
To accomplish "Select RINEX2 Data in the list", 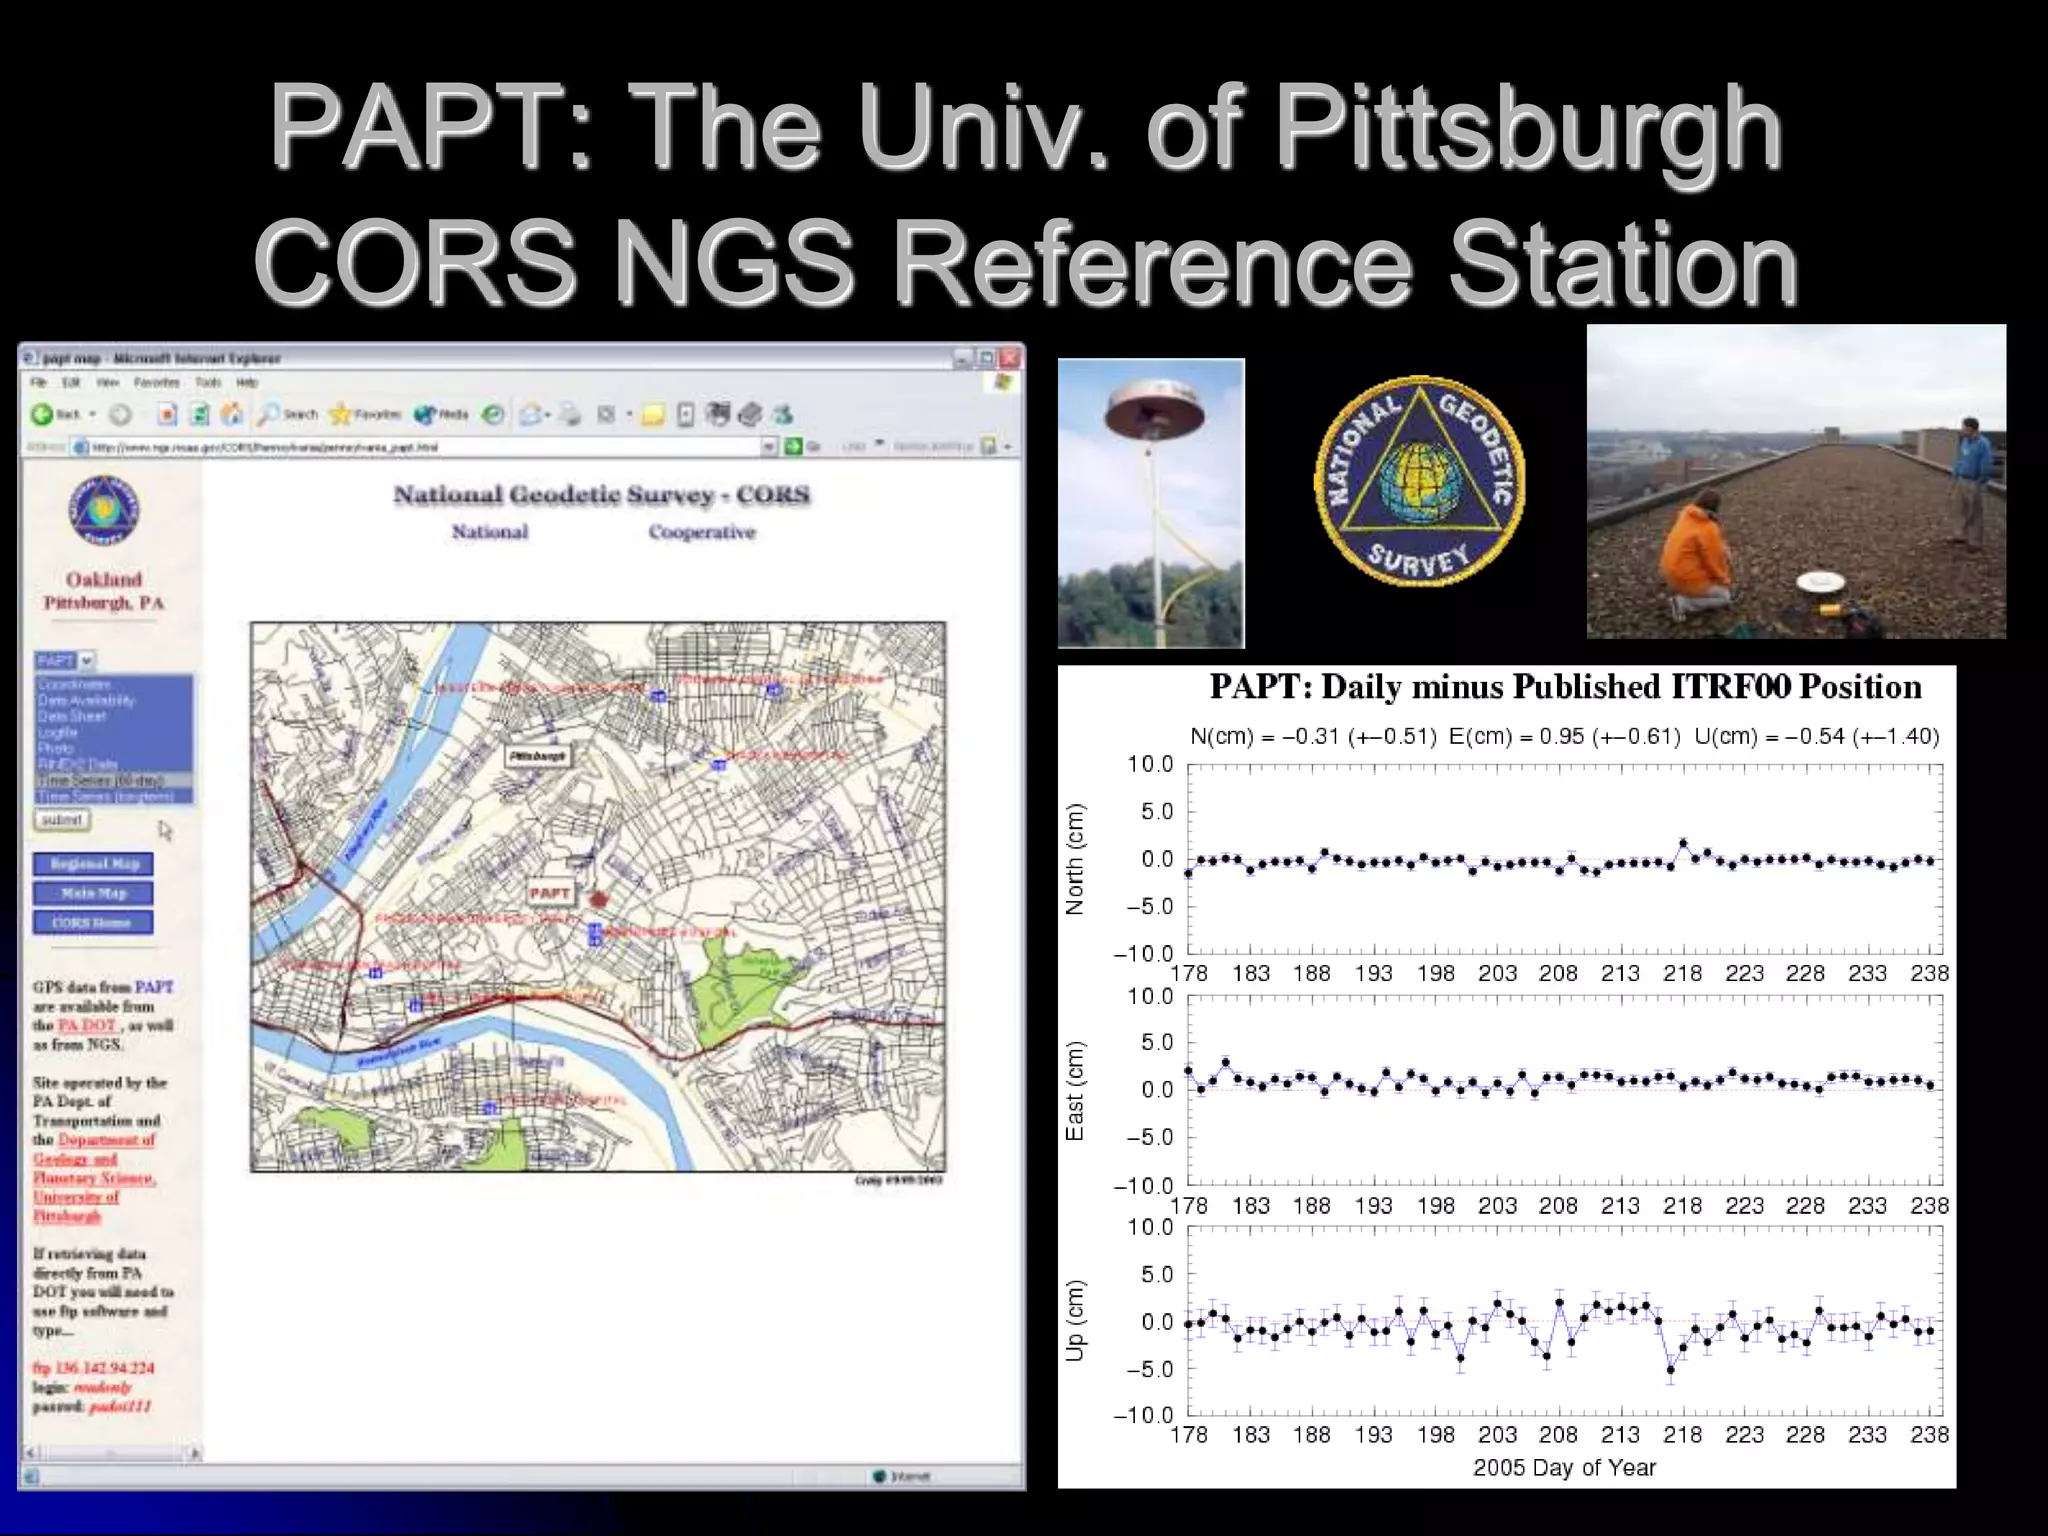I will tap(114, 764).
